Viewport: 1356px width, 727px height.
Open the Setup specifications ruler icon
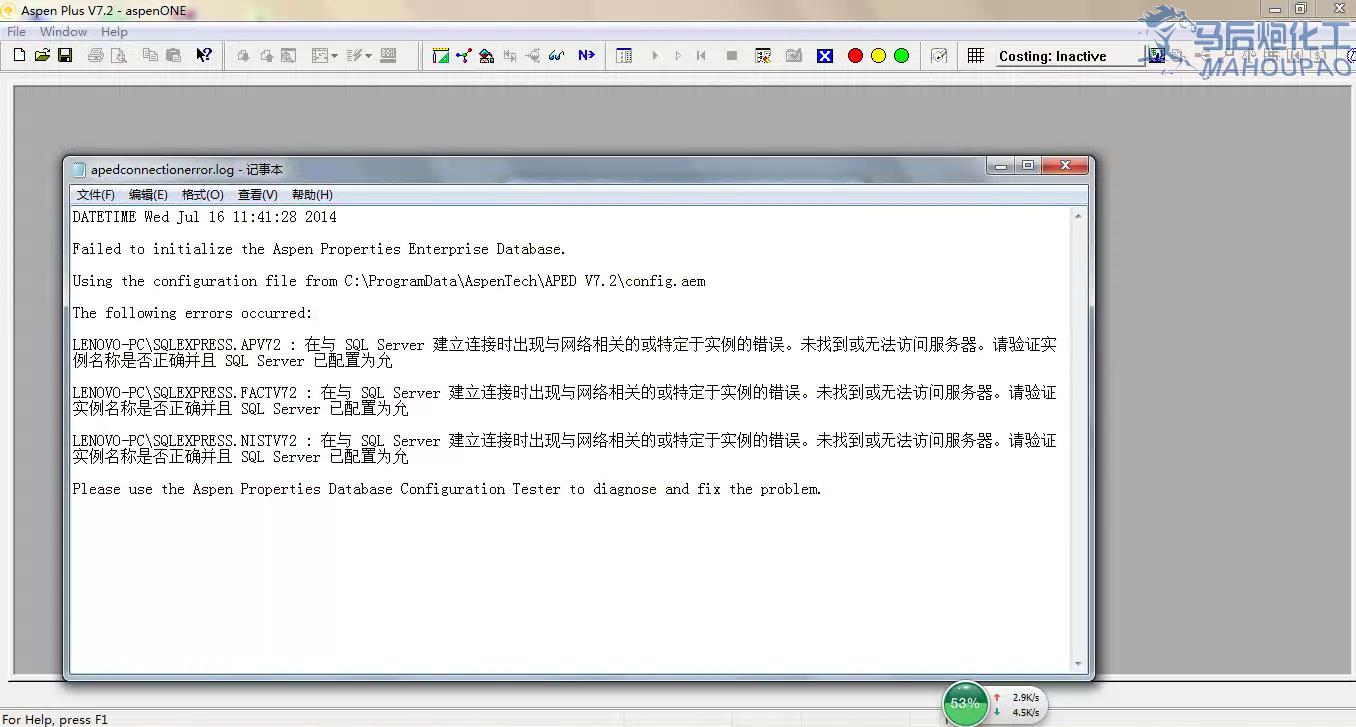coord(441,56)
